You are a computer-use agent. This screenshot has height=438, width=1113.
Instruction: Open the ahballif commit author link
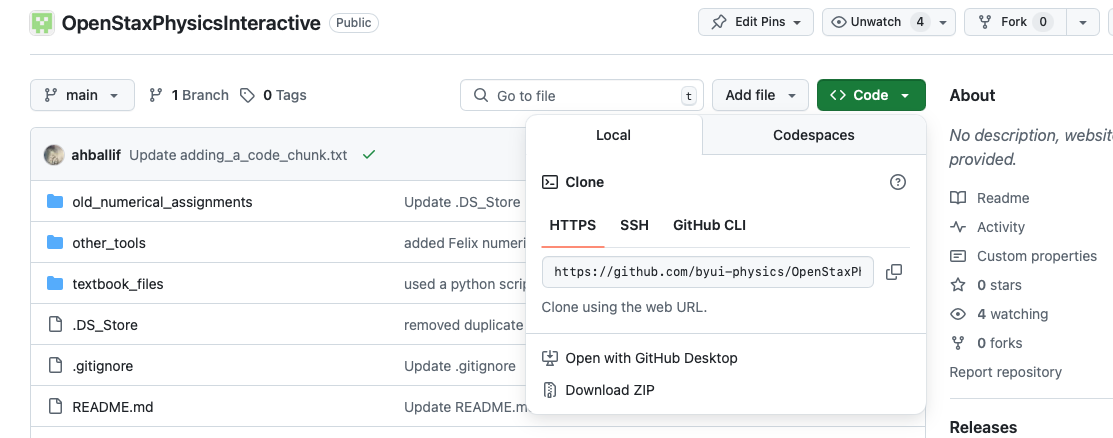tap(97, 155)
